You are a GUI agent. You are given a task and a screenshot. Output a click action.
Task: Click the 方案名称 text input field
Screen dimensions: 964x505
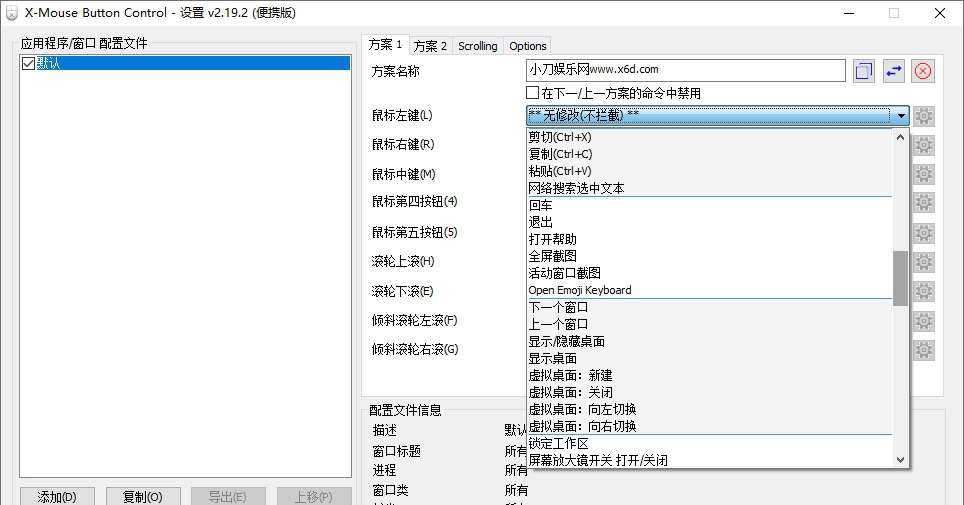point(686,70)
